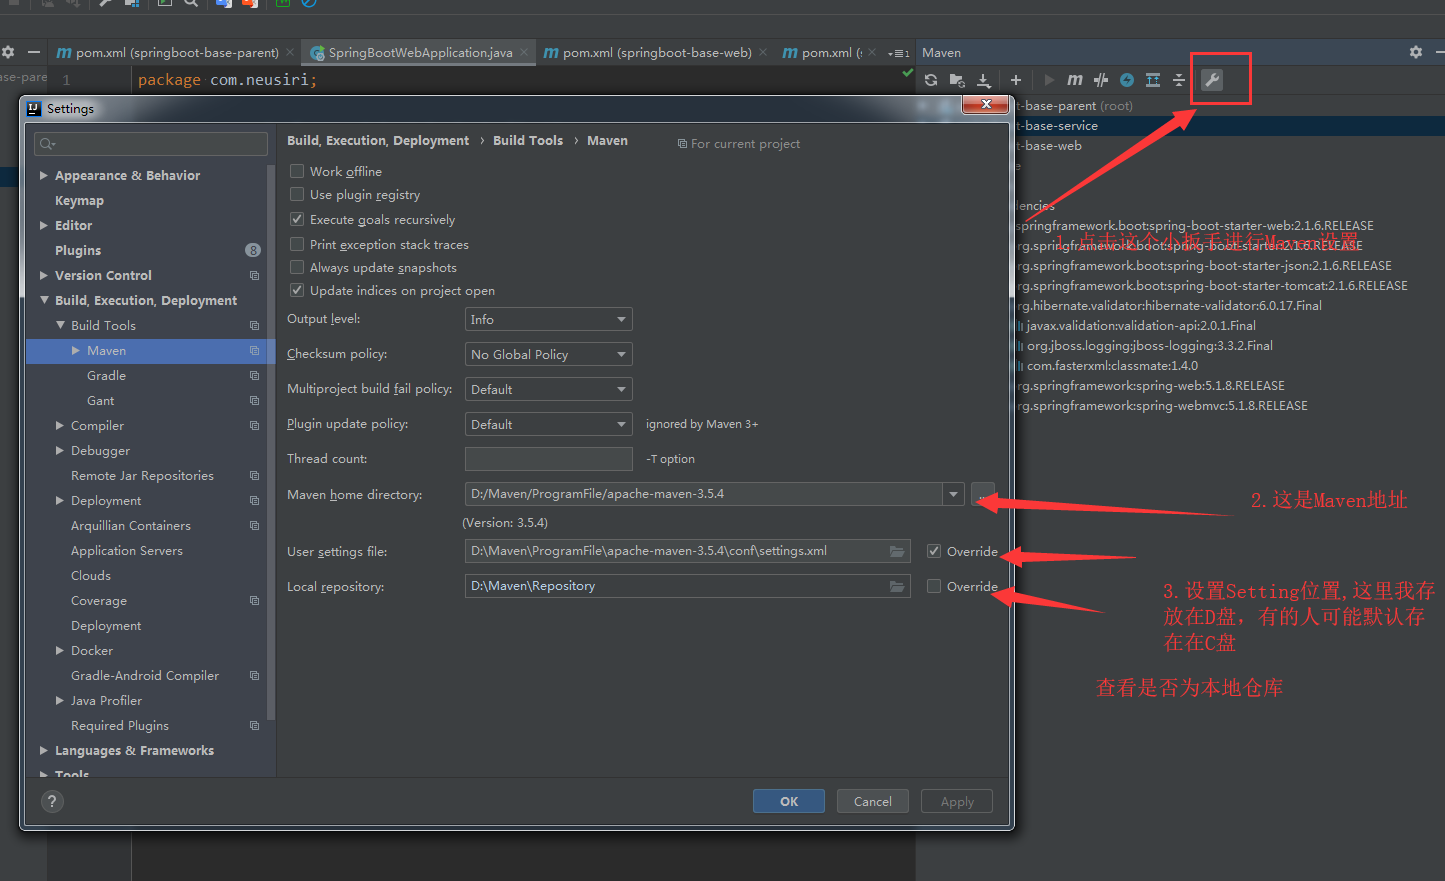Click the Build Tools breadcrumb link
Screen dimensions: 1445x881
528,141
